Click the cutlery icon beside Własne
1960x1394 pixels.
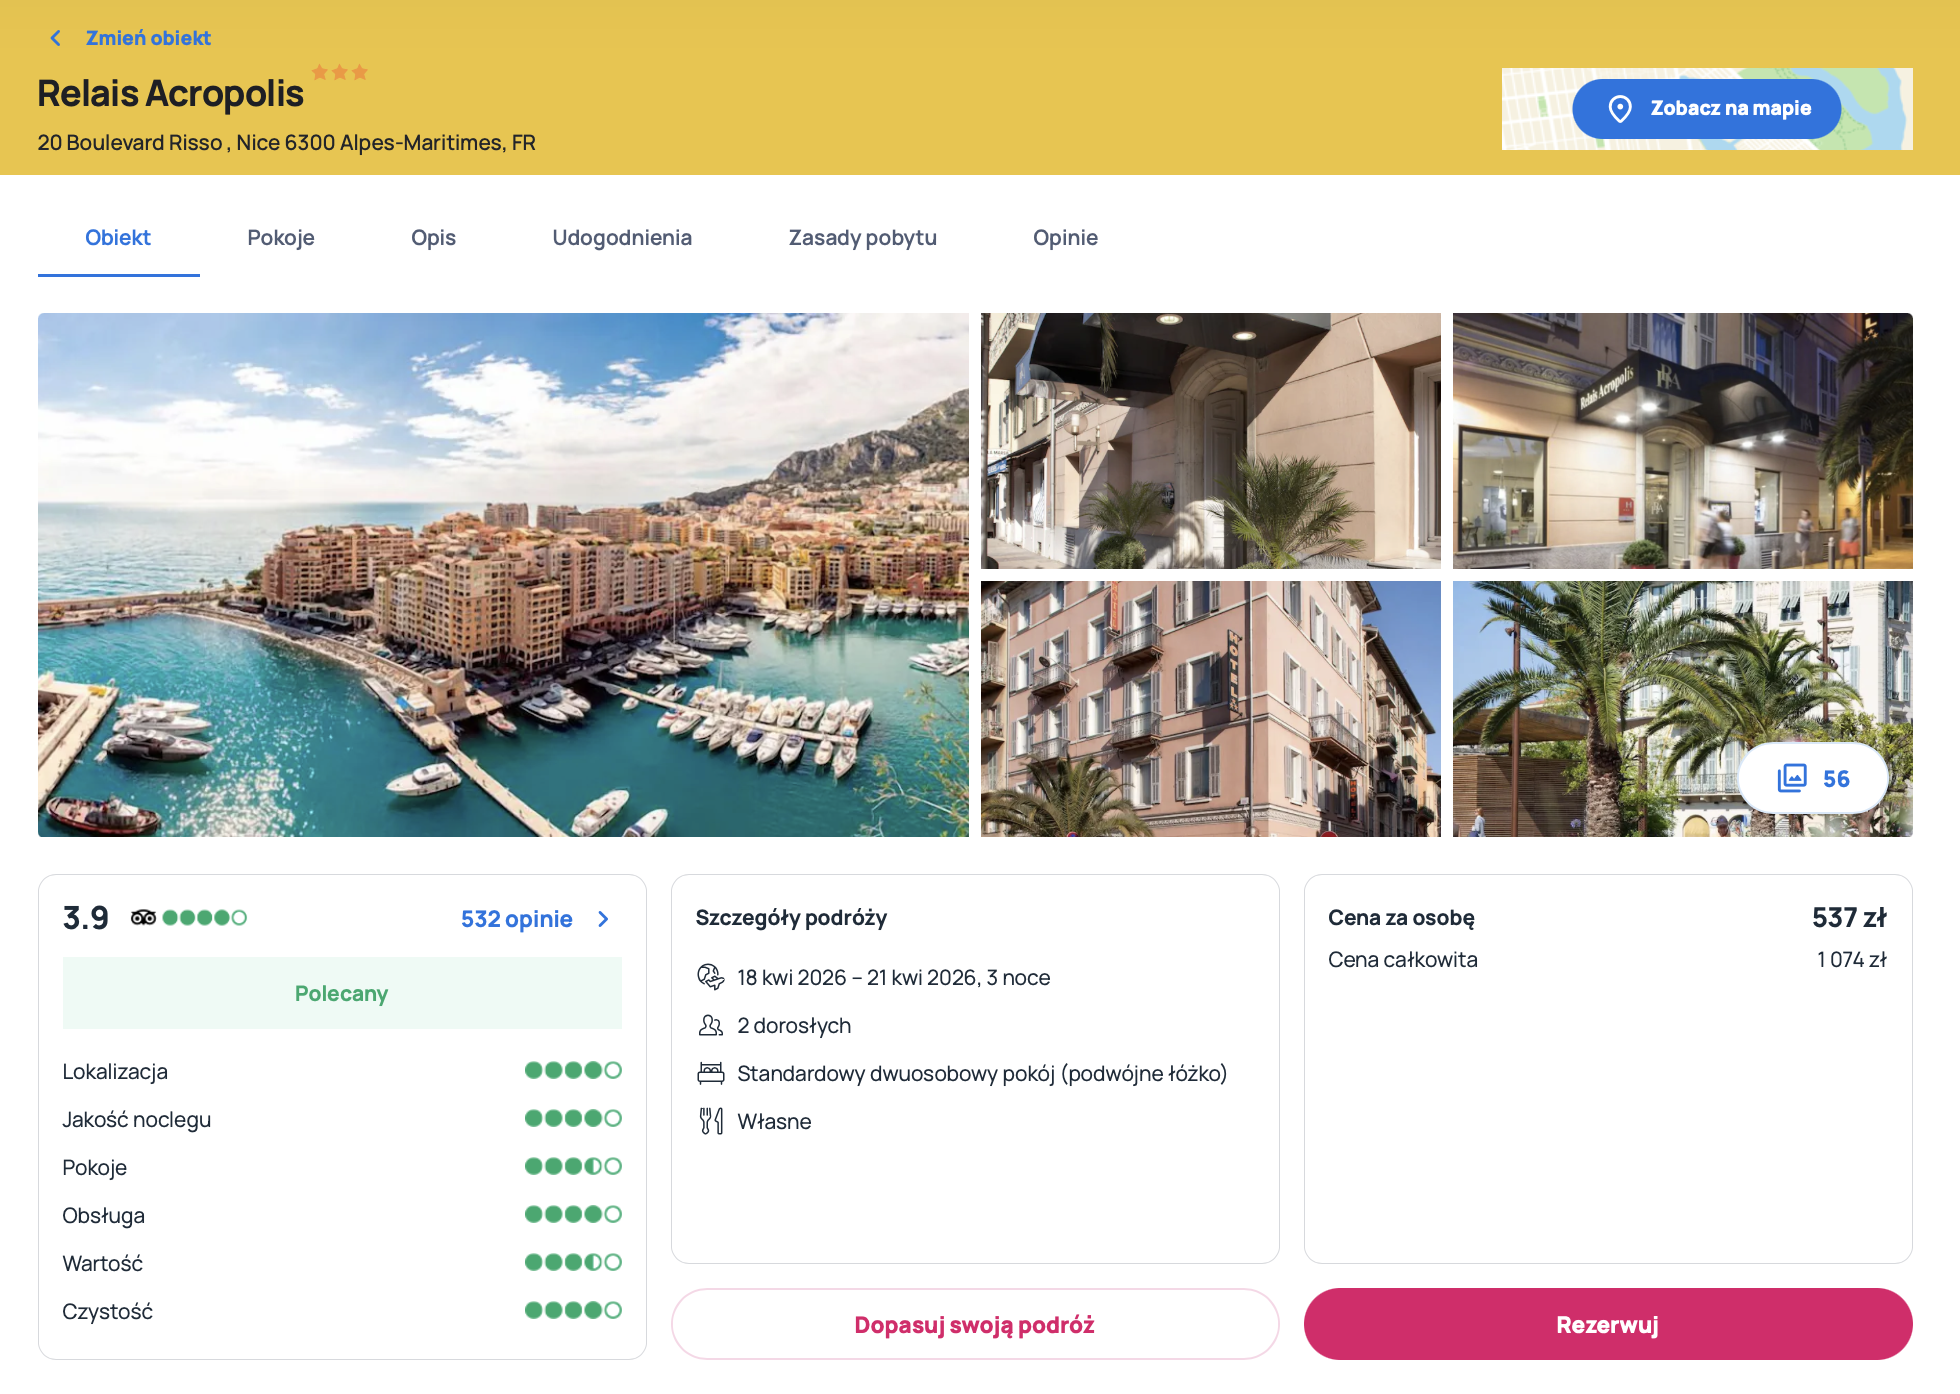click(x=710, y=1121)
